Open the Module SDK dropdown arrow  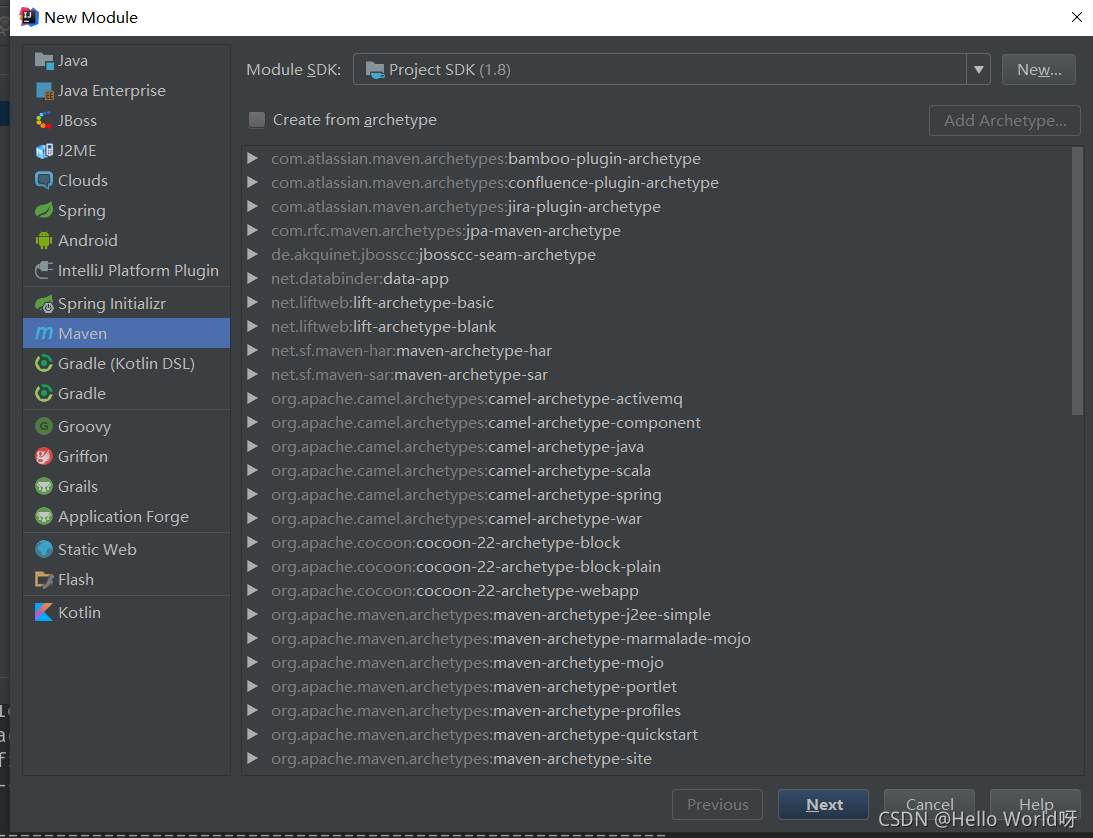pos(979,70)
